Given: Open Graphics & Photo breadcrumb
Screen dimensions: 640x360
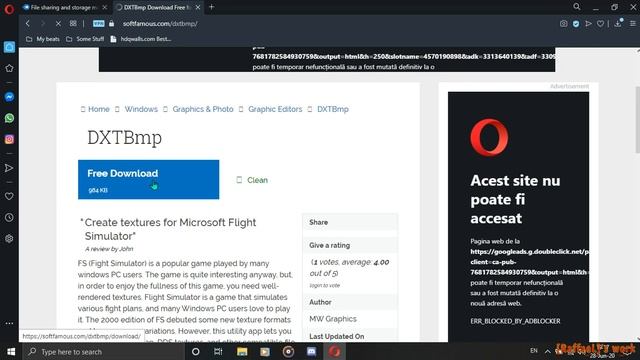Looking at the screenshot, I should pos(203,109).
